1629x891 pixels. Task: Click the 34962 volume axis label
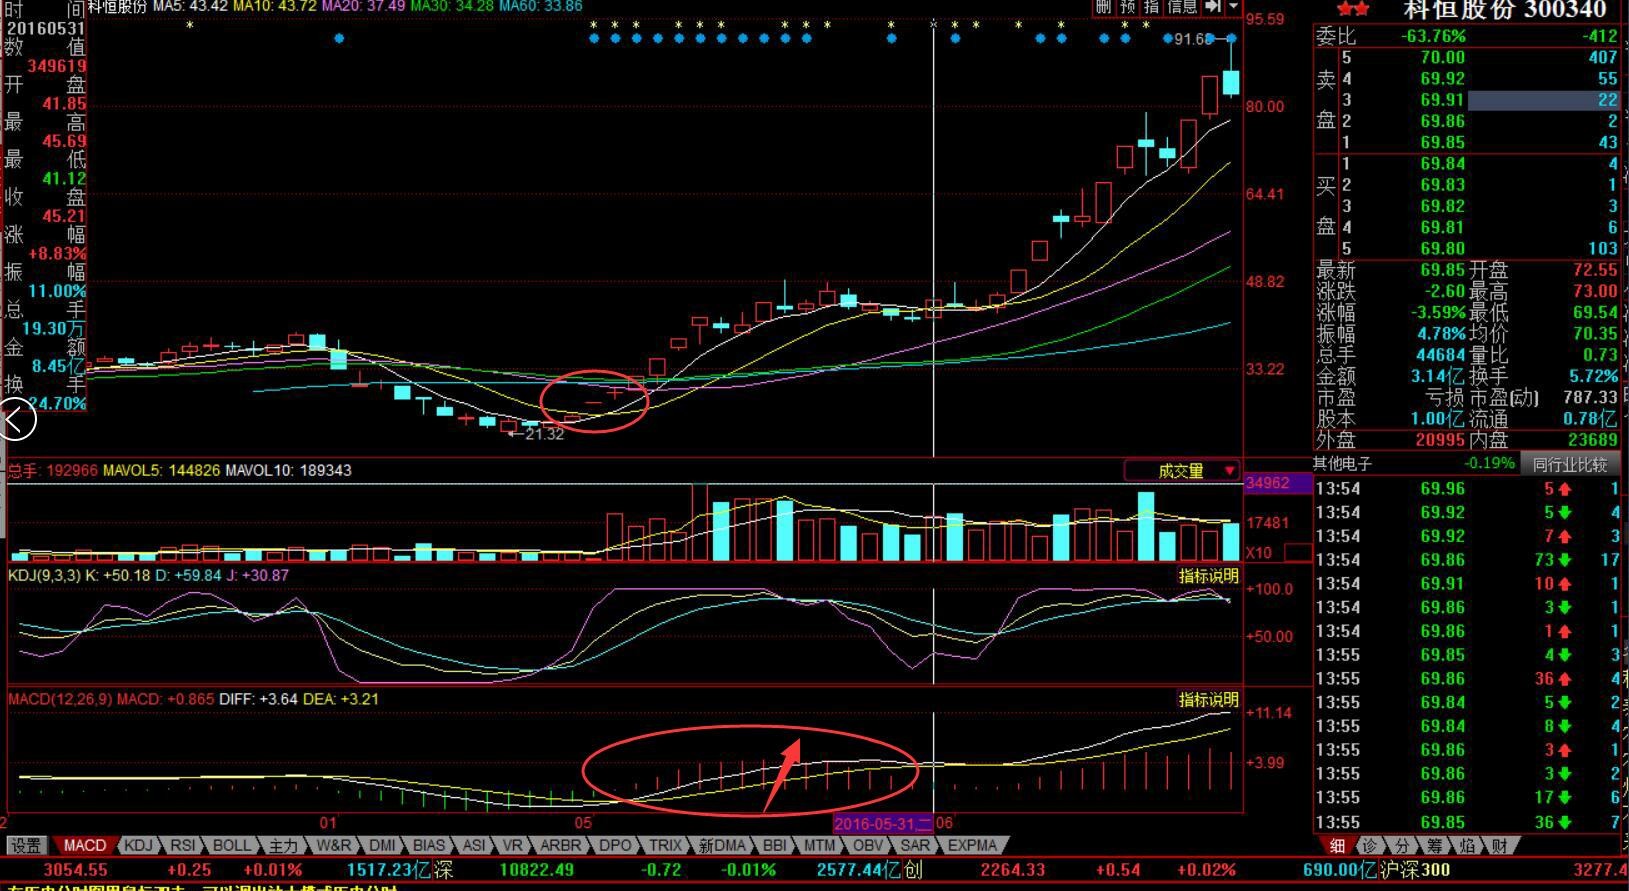1267,483
